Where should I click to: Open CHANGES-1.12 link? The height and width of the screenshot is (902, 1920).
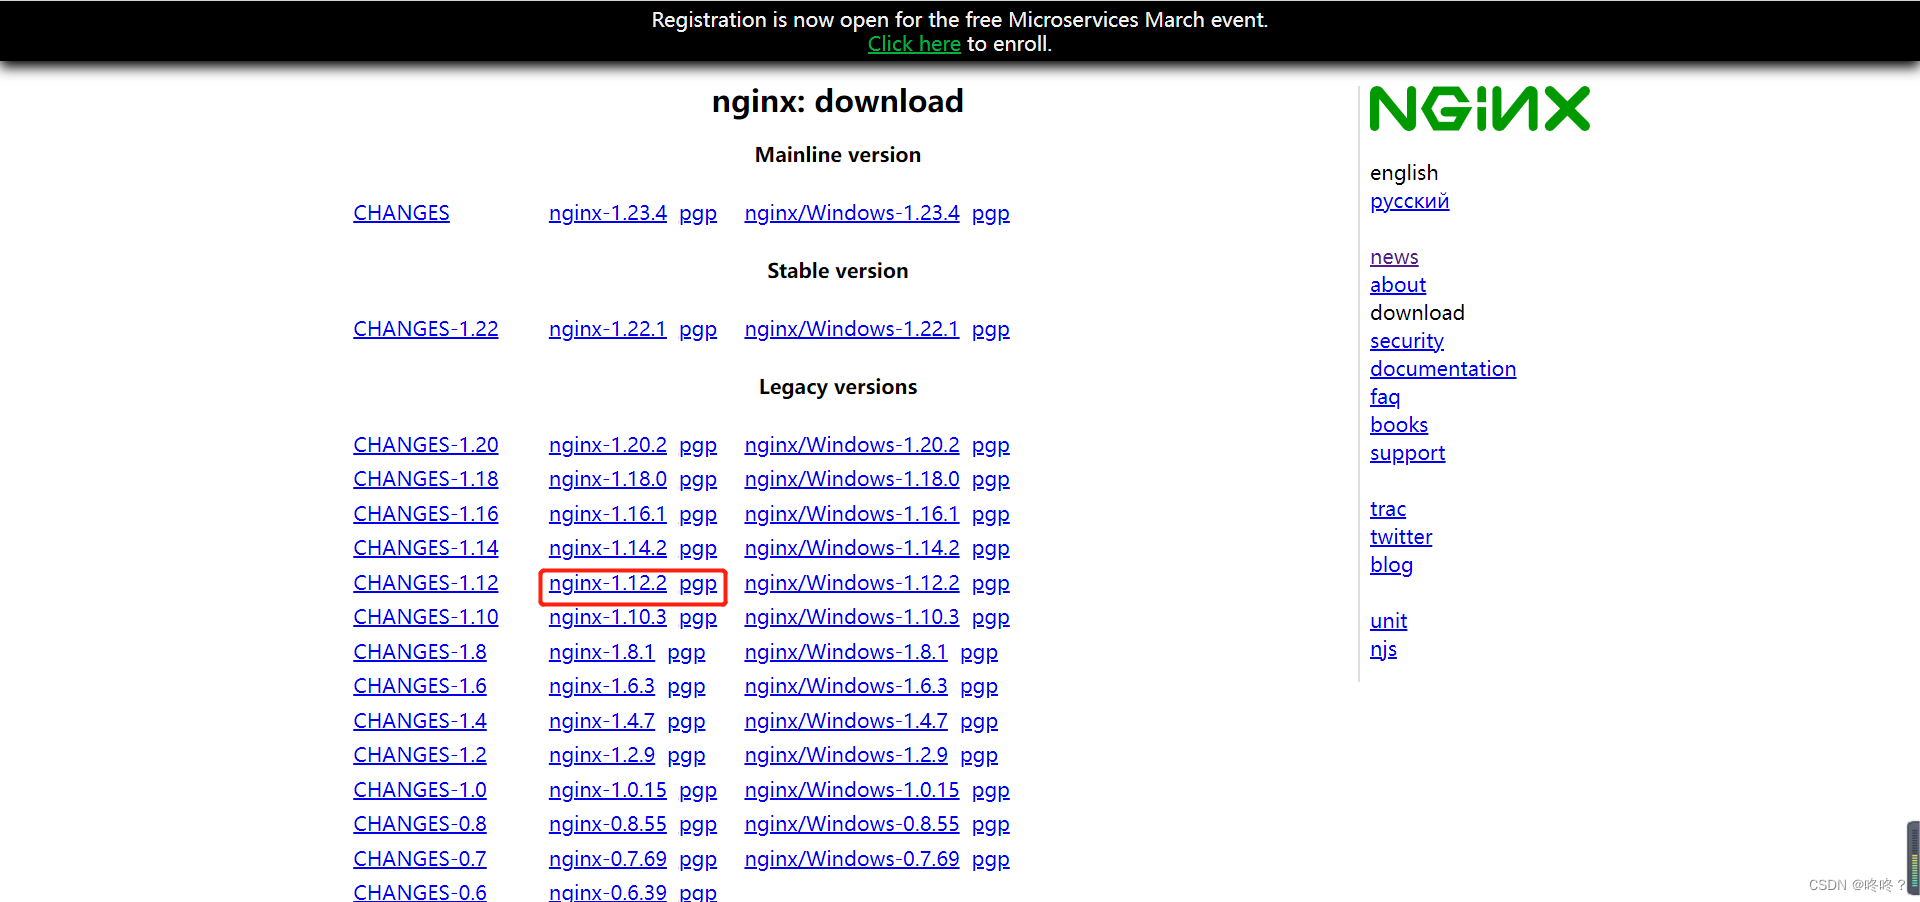point(425,583)
